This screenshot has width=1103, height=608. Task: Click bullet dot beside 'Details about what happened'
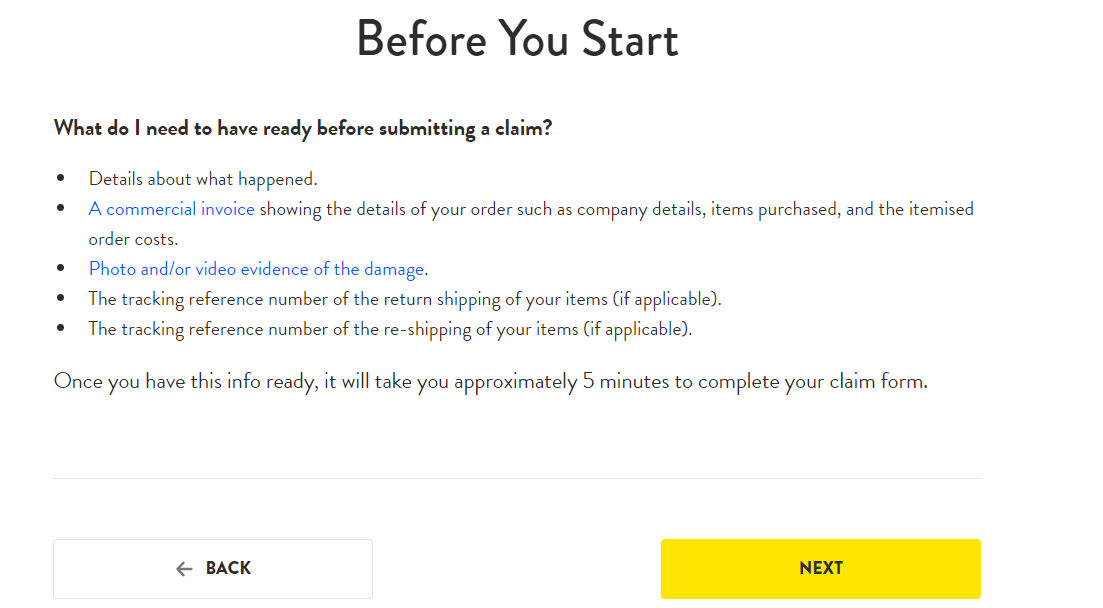click(x=60, y=178)
